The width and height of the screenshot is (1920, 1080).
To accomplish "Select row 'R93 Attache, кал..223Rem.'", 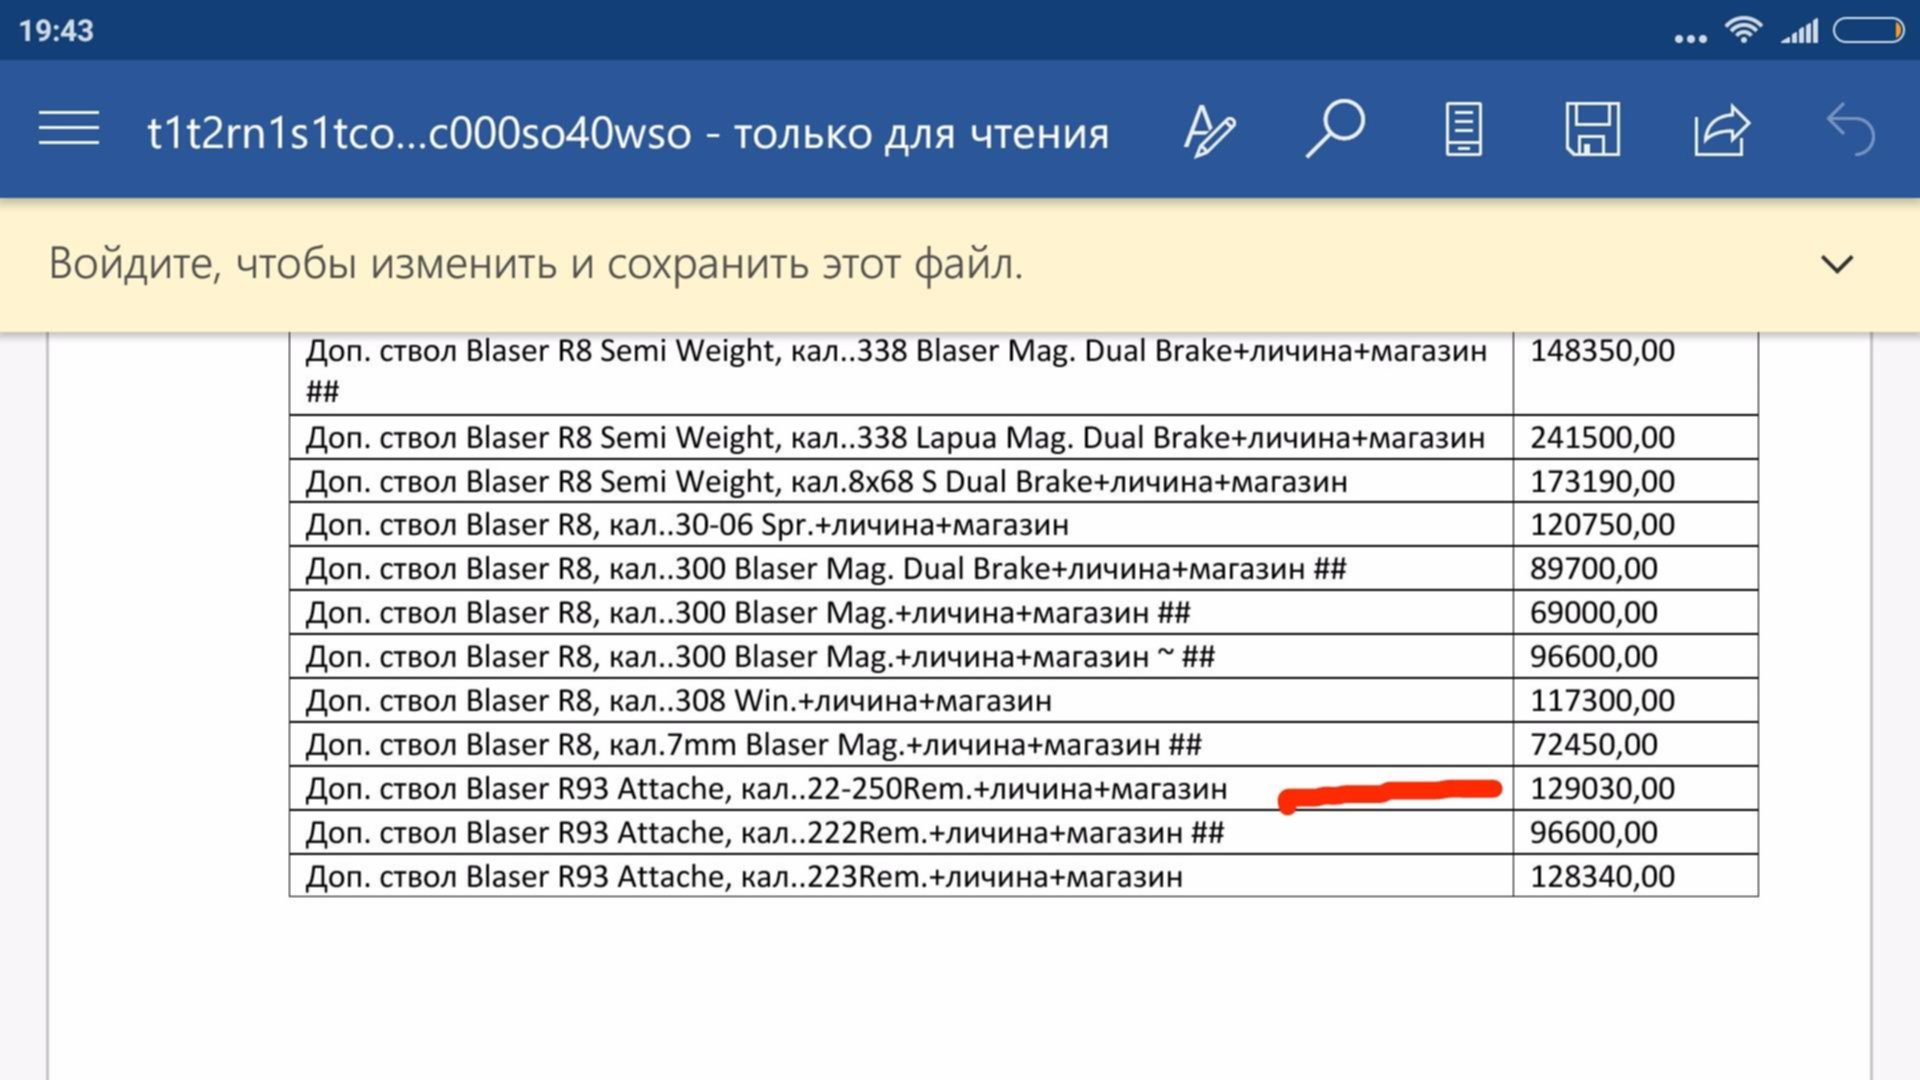I will point(901,876).
